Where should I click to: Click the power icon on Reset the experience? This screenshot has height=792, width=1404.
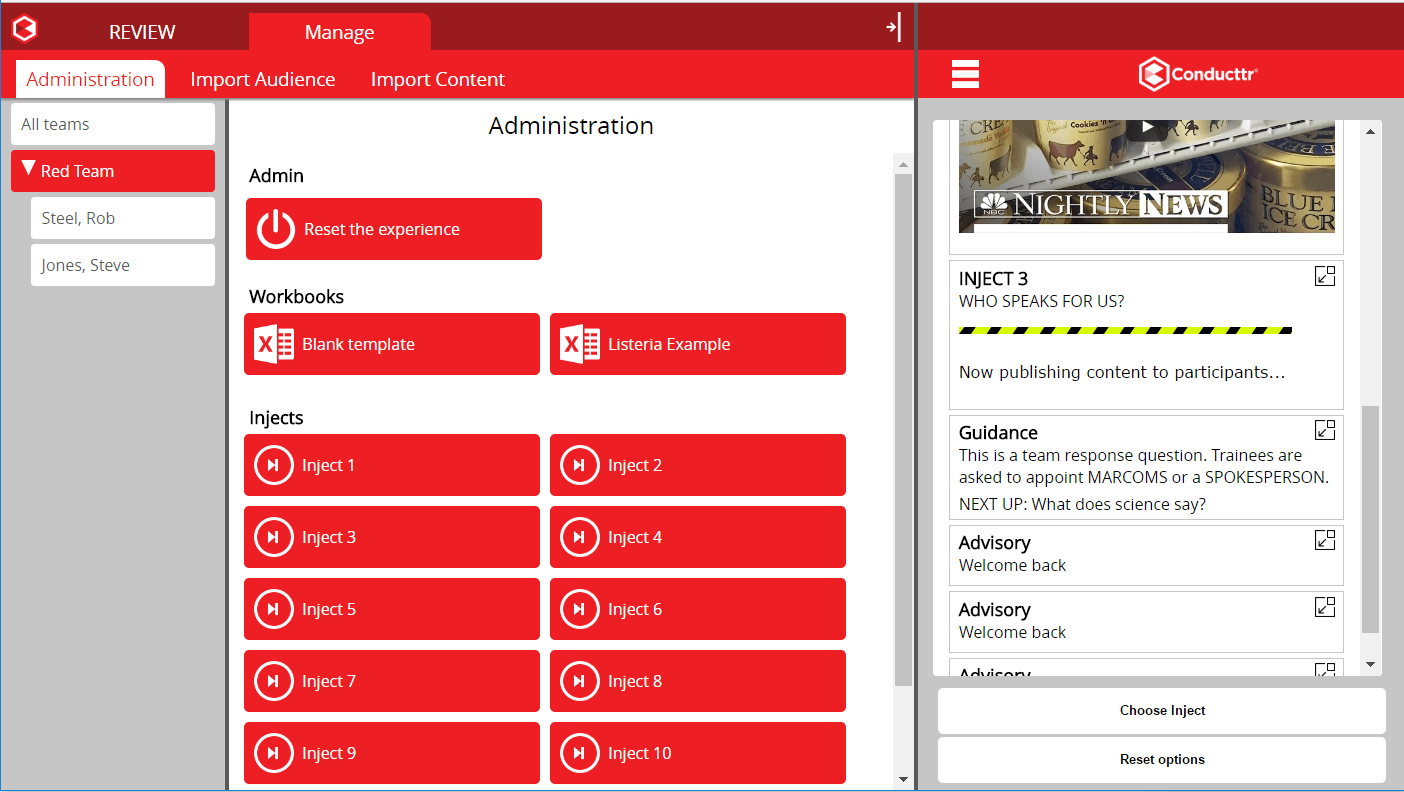(x=276, y=229)
